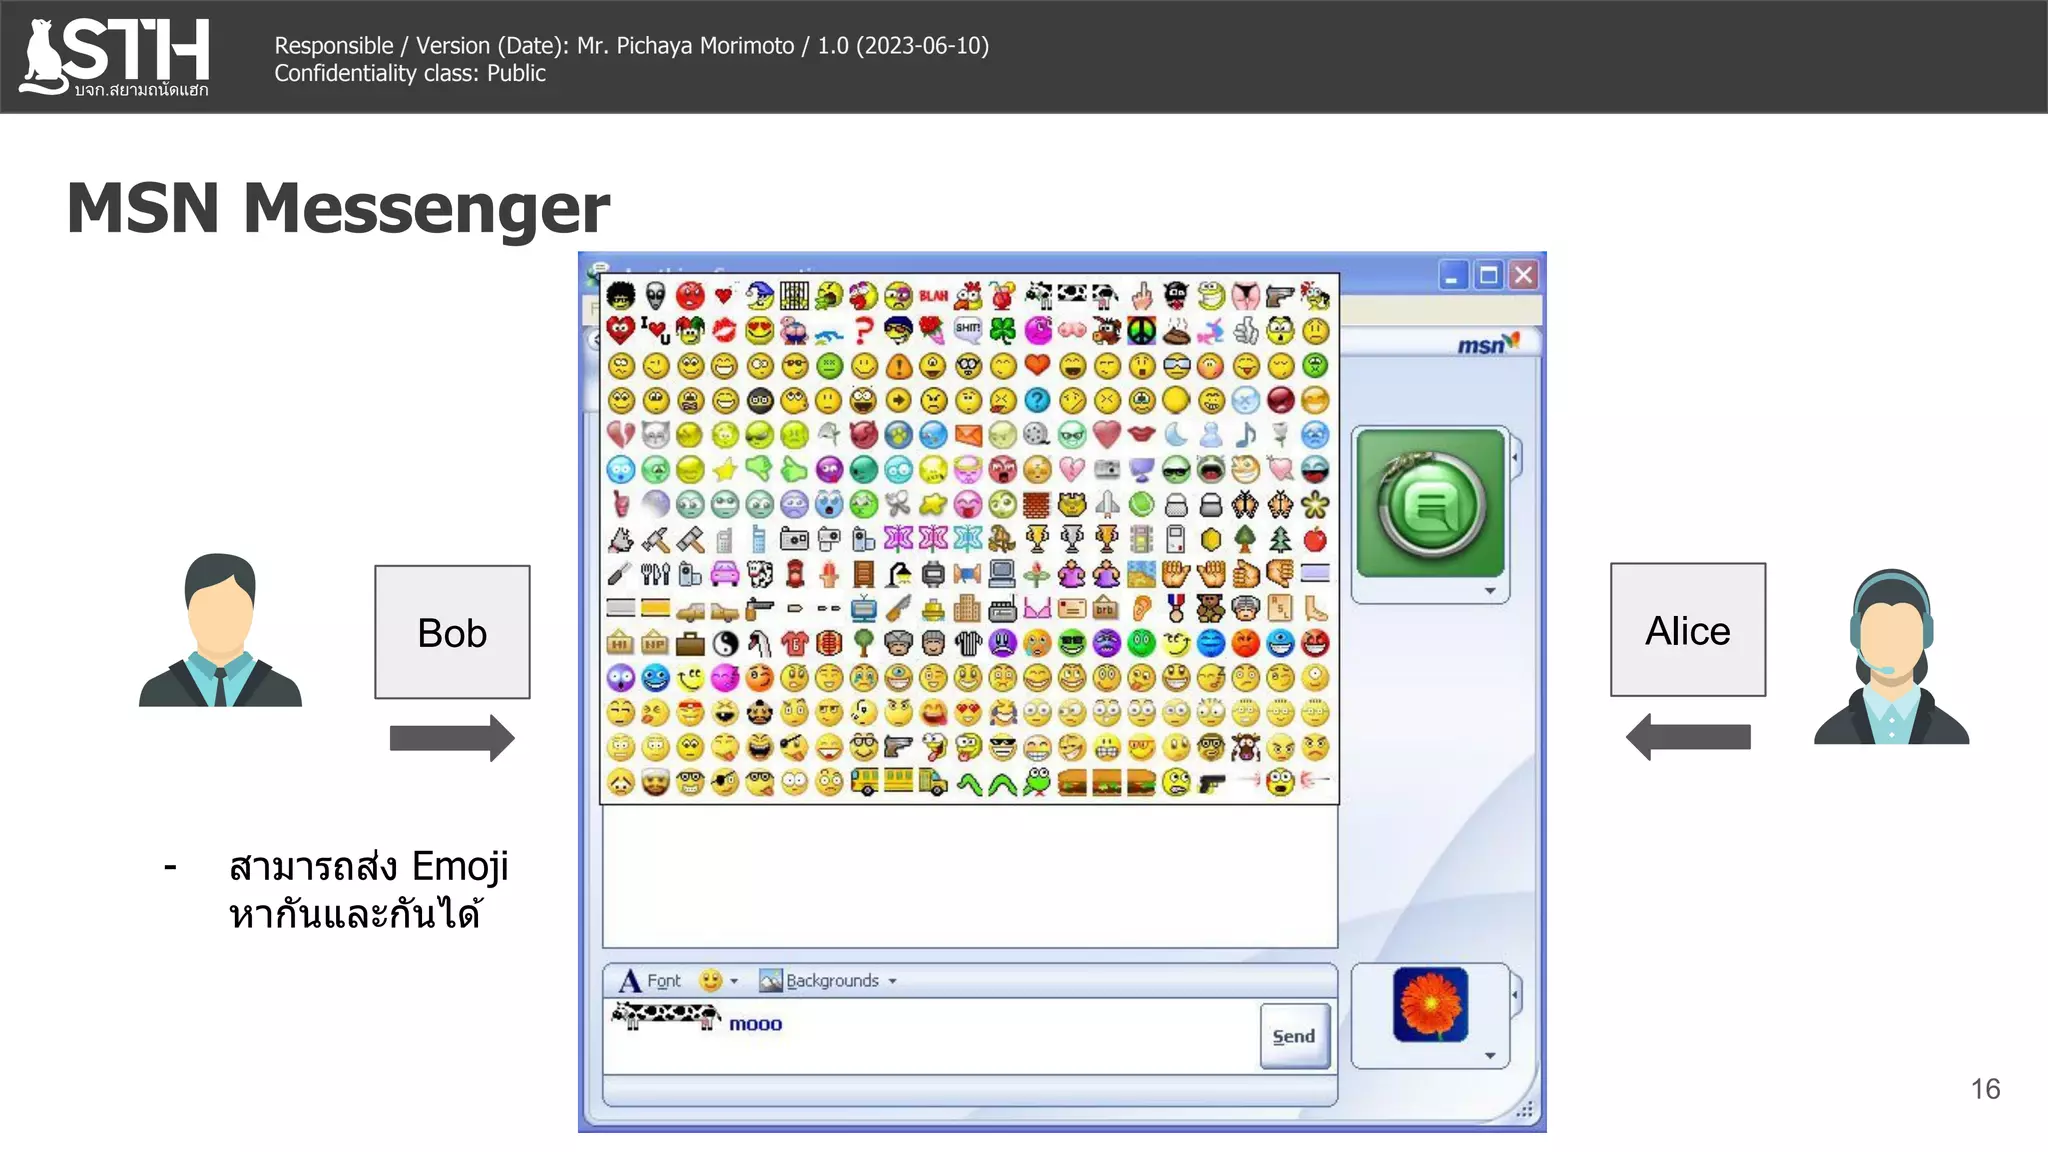Choose the pink car emoticon
This screenshot has width=2048, height=1152.
point(725,574)
